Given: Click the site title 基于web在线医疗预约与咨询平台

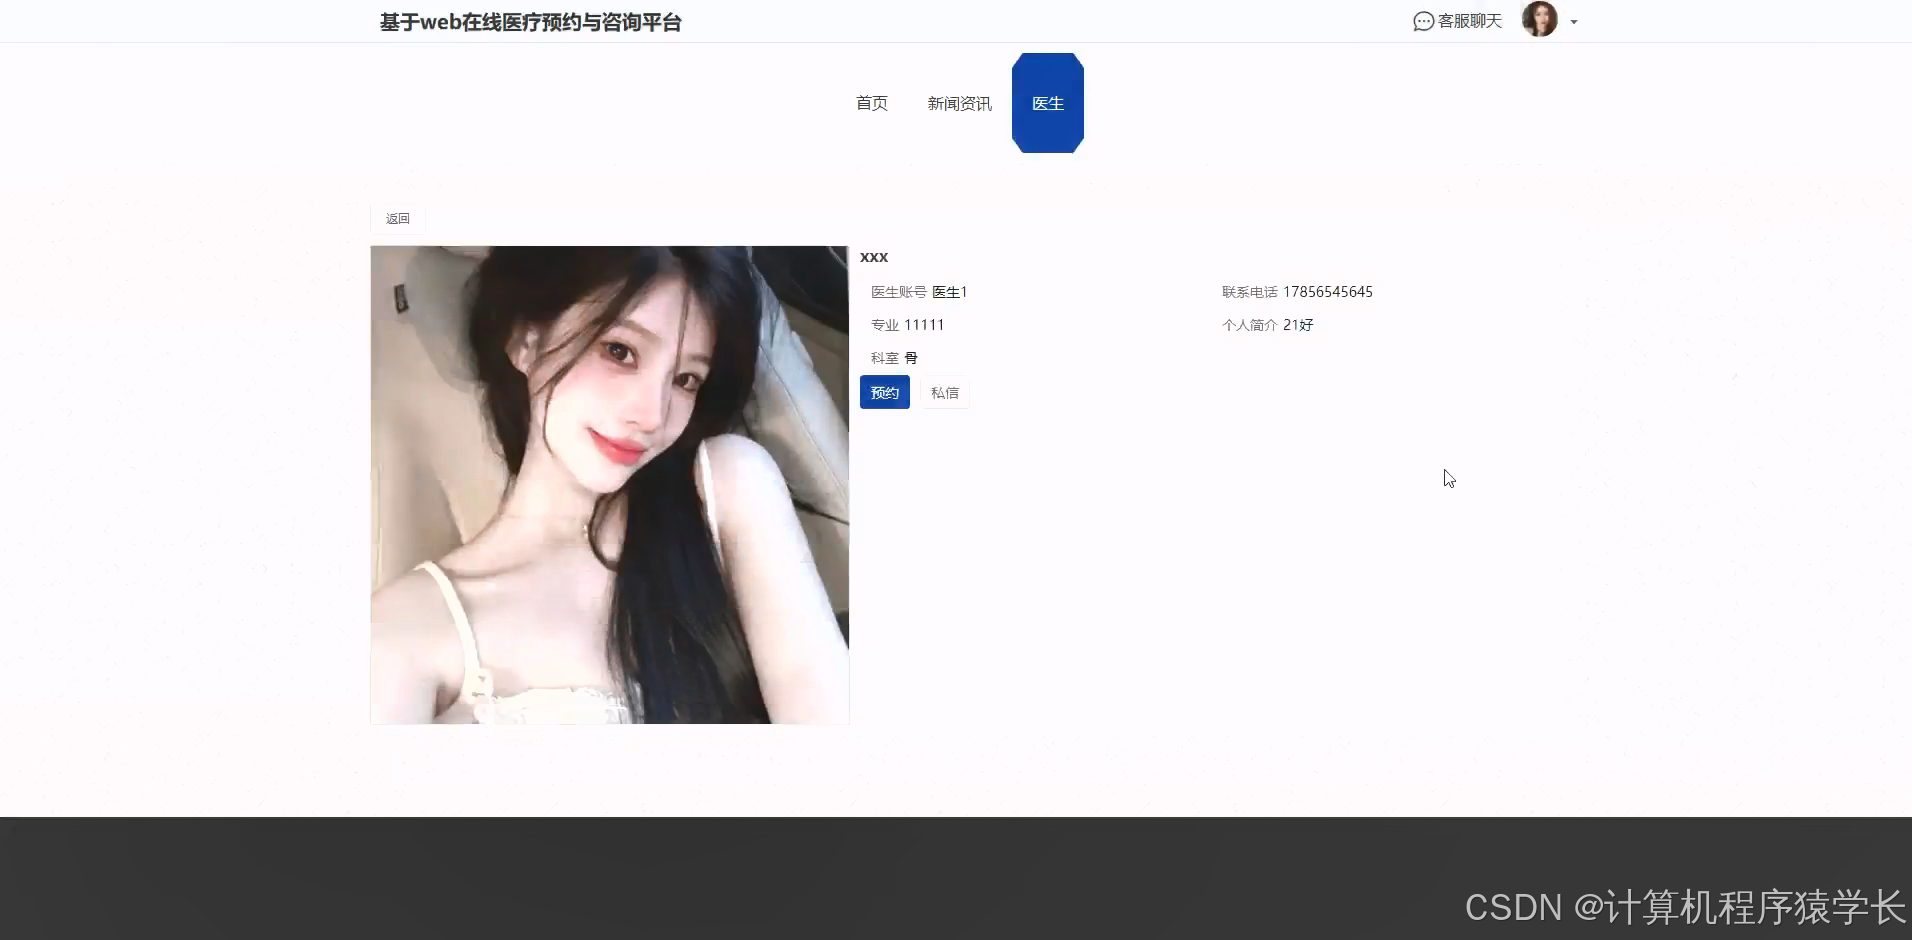Looking at the screenshot, I should point(530,22).
